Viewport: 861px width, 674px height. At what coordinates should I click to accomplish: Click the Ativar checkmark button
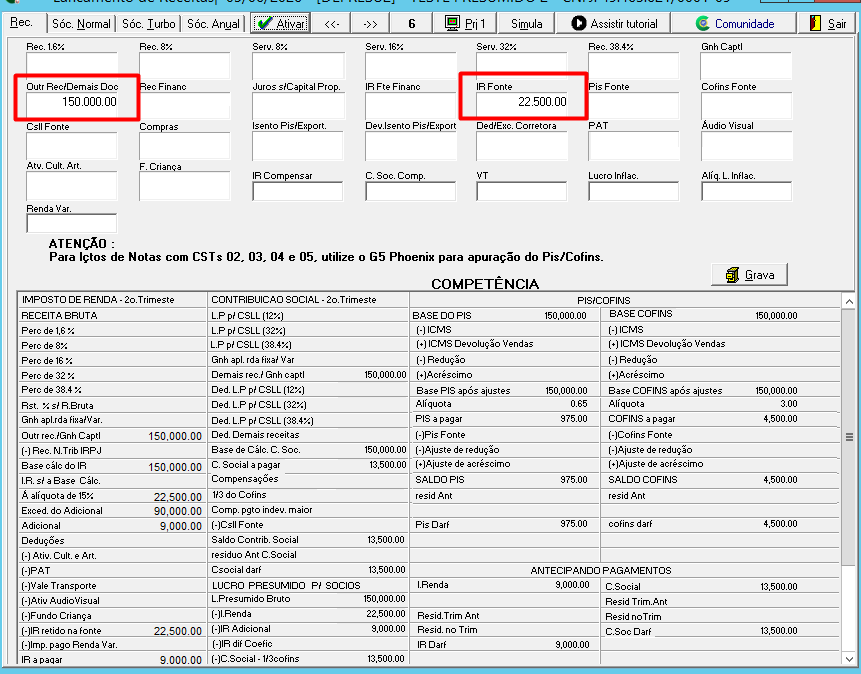pos(281,24)
